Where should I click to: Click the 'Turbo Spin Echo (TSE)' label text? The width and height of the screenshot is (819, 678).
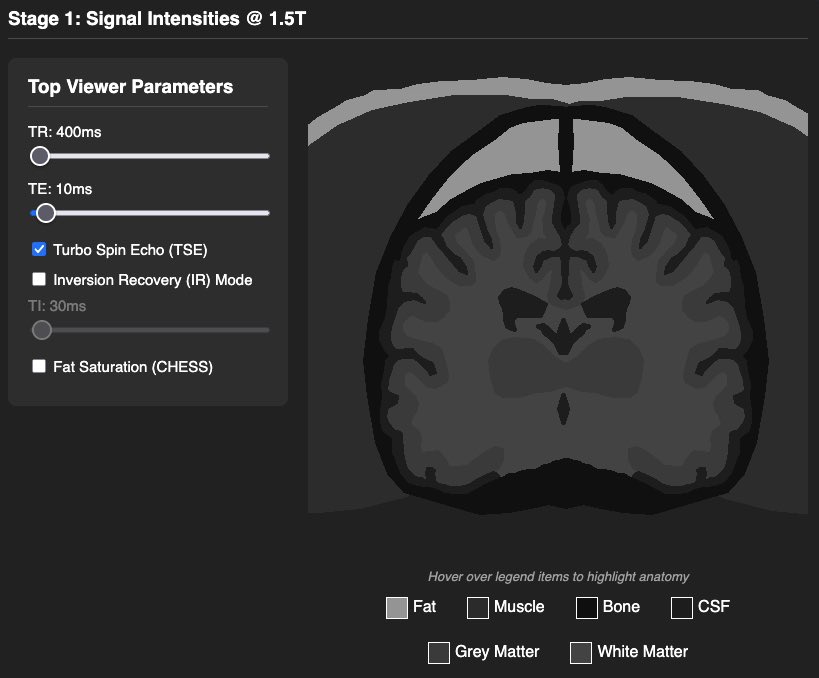130,250
